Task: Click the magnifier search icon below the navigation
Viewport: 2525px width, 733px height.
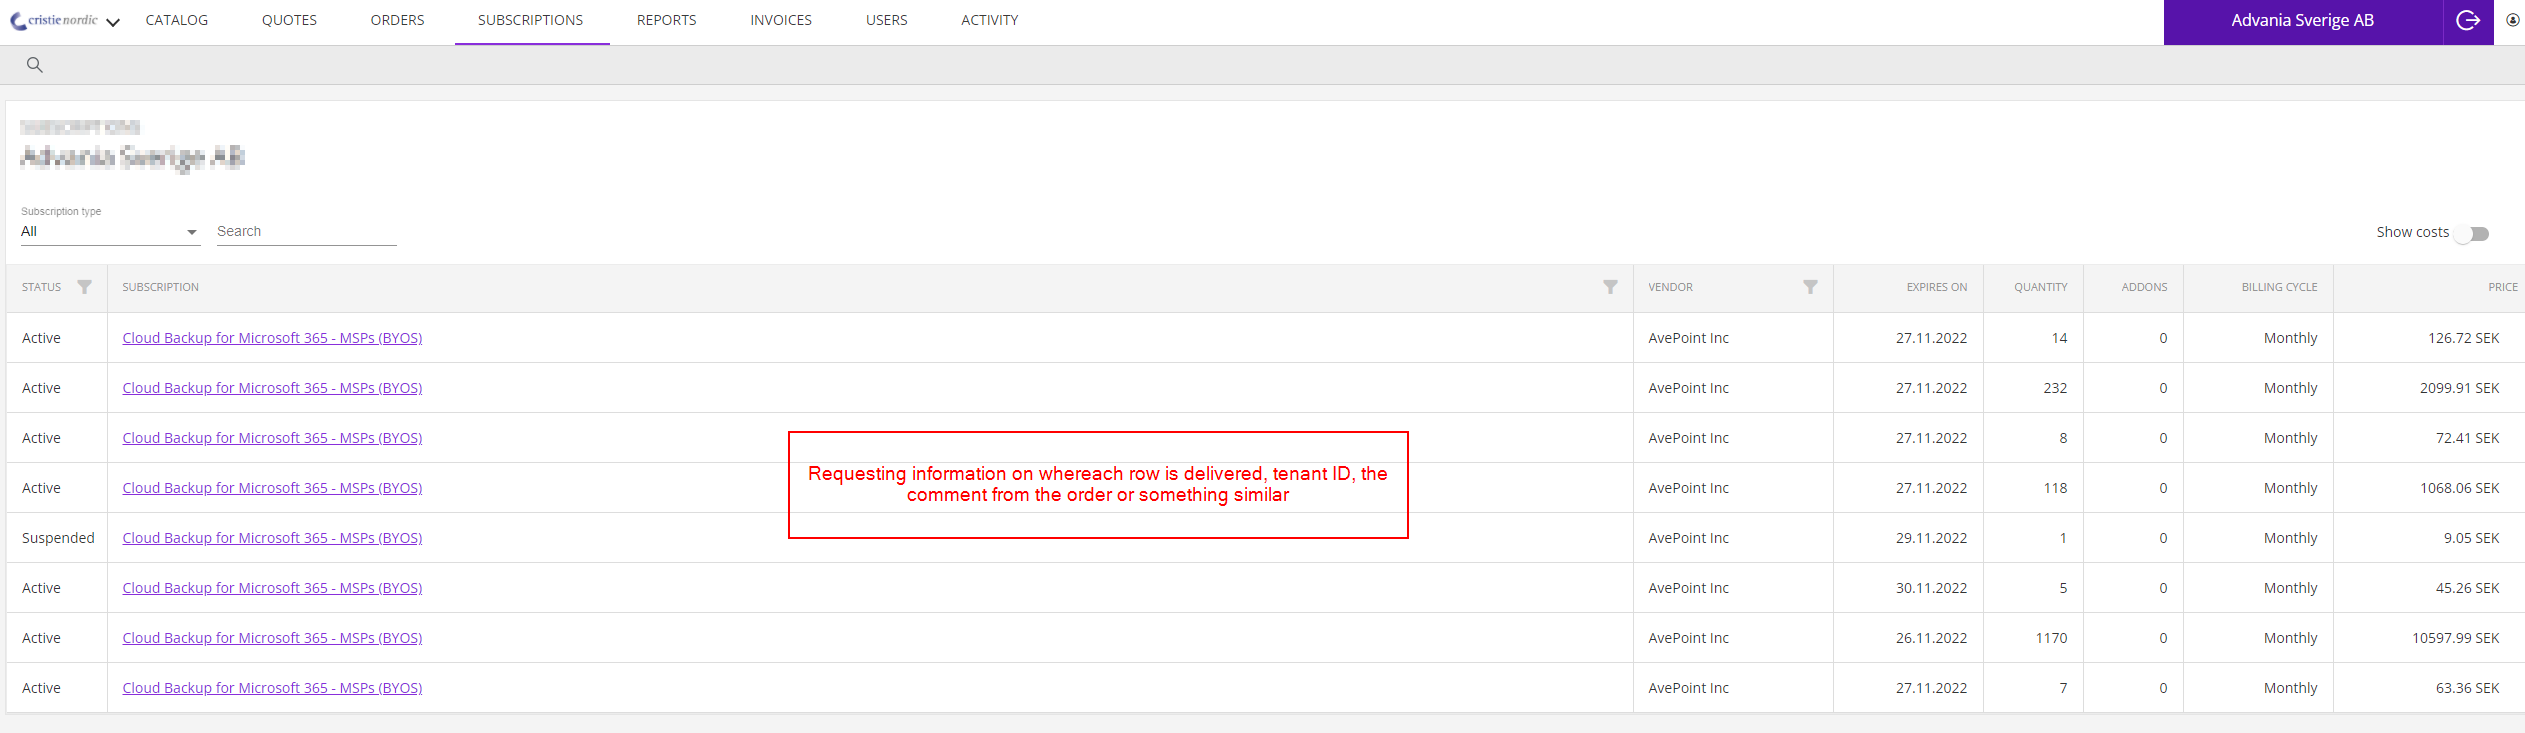Action: [x=34, y=65]
